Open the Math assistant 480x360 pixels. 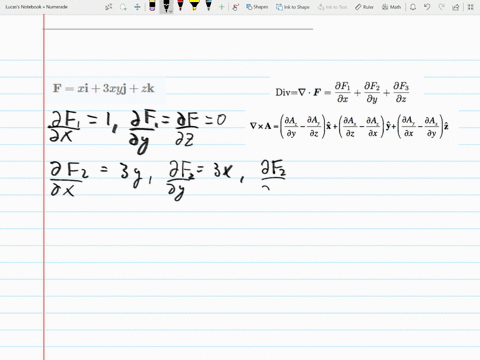pyautogui.click(x=391, y=7)
